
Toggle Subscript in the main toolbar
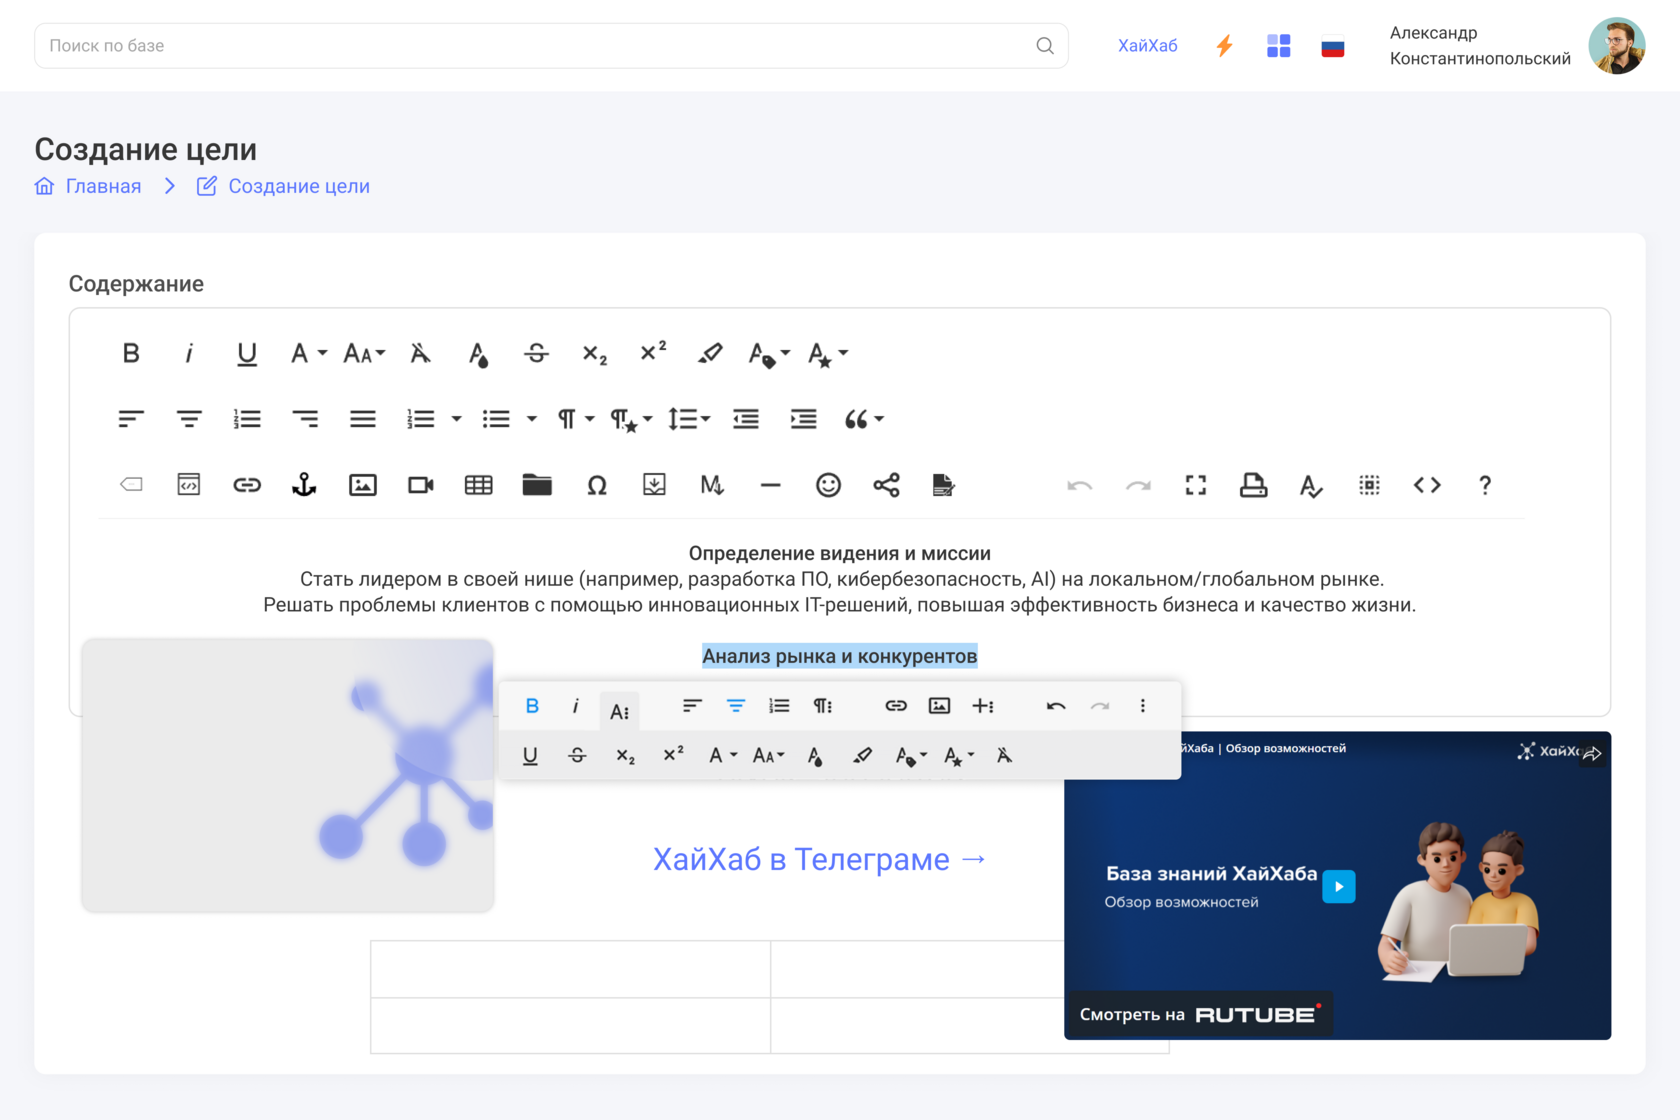coord(595,353)
